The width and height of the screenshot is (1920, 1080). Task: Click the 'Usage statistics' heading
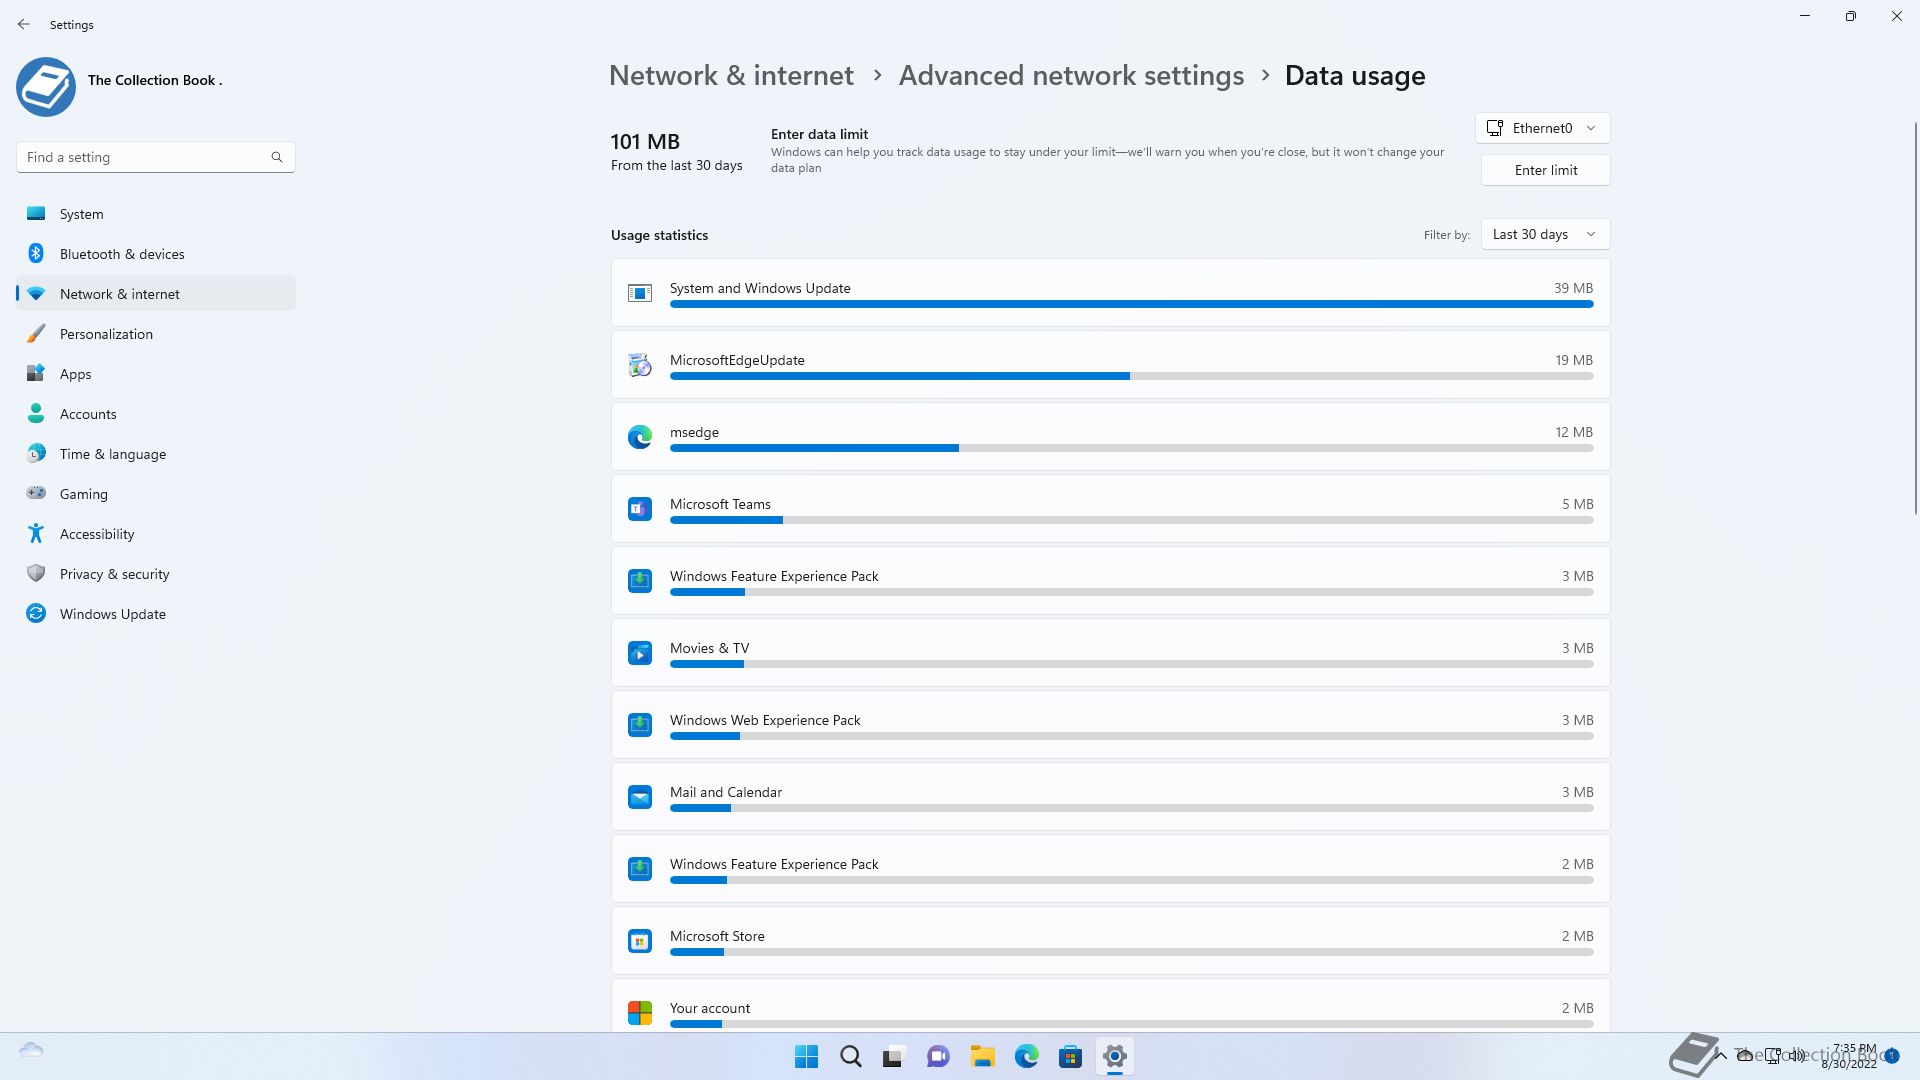tap(659, 235)
